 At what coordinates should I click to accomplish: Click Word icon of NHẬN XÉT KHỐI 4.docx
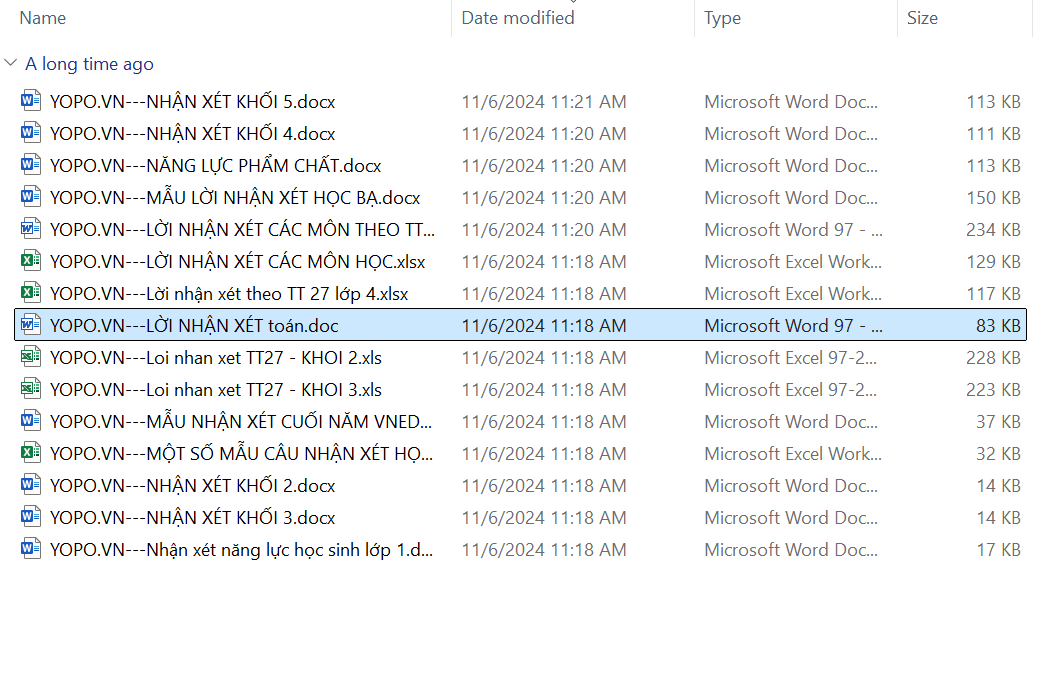[31, 134]
